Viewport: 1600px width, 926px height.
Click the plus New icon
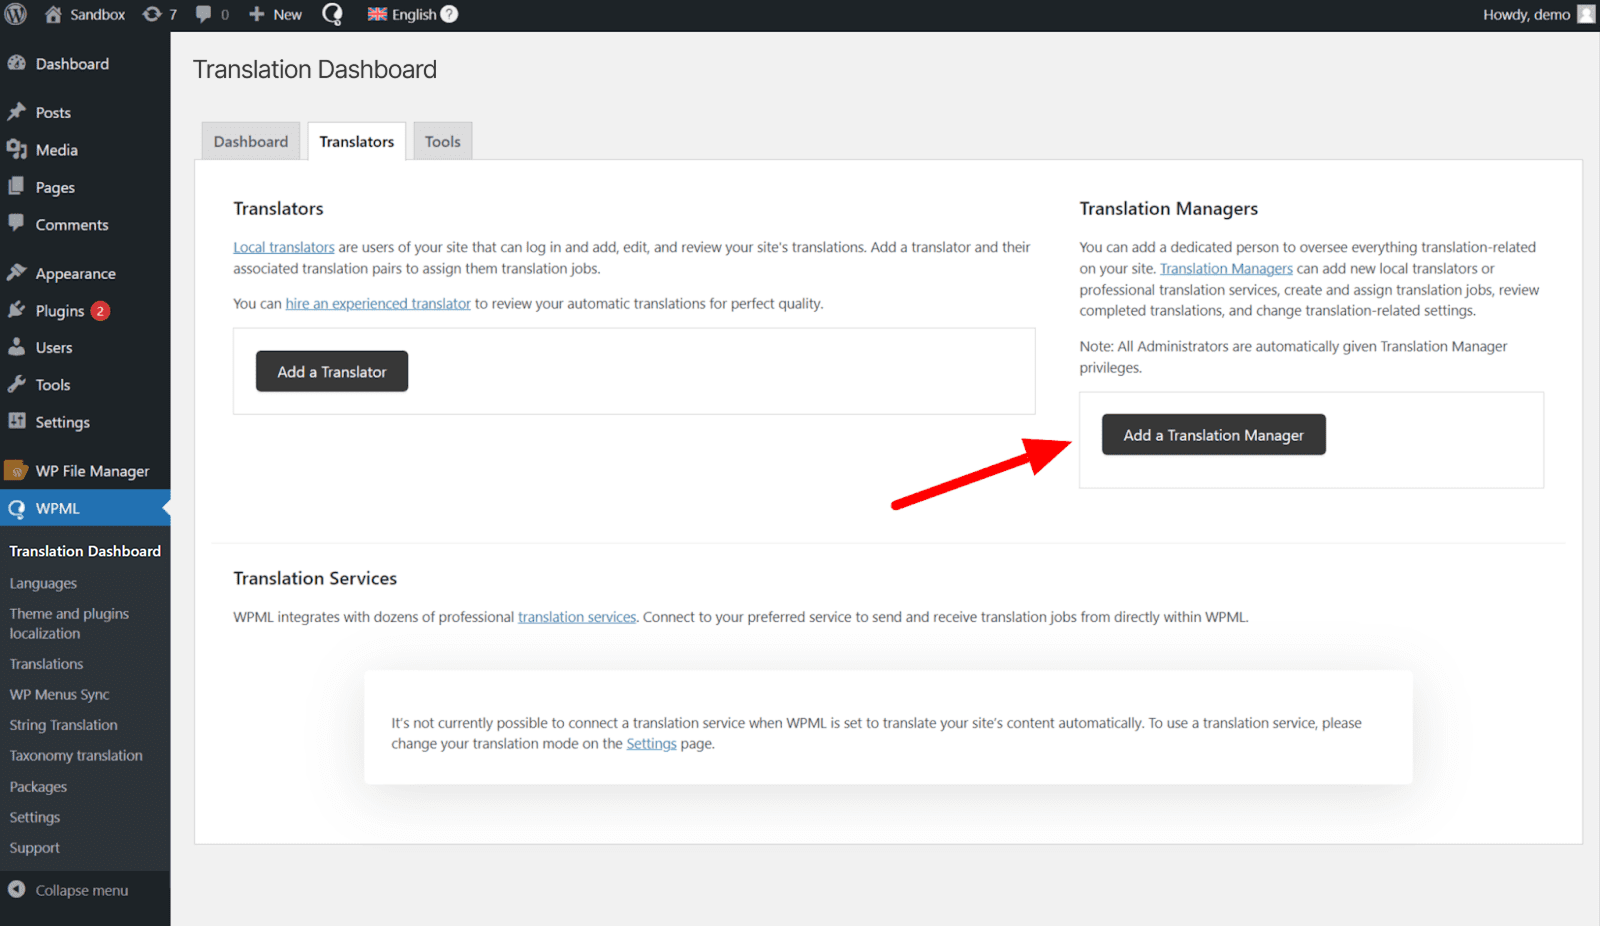tap(257, 14)
